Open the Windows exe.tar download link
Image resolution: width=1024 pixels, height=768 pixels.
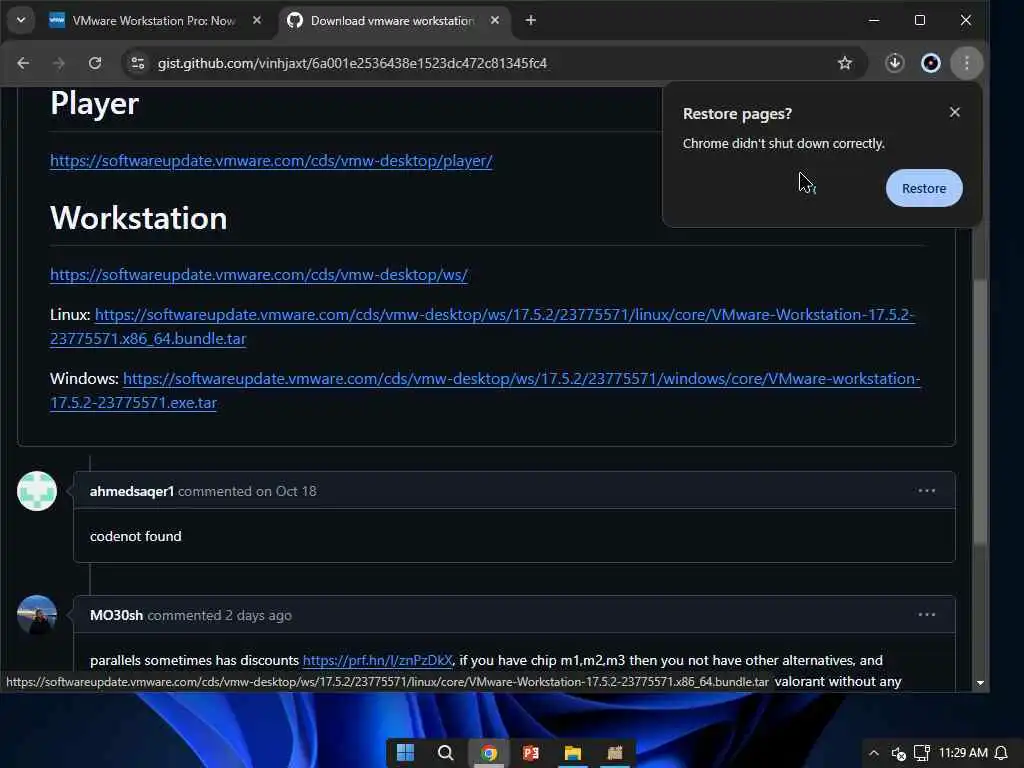point(485,391)
